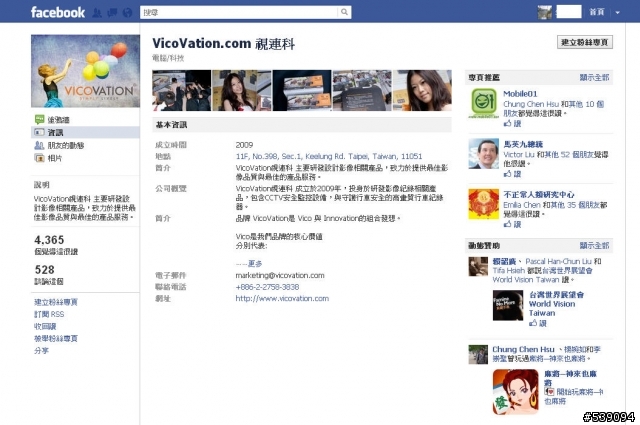Click Tifa Hsieh profile link
This screenshot has height=425, width=640.
point(509,270)
